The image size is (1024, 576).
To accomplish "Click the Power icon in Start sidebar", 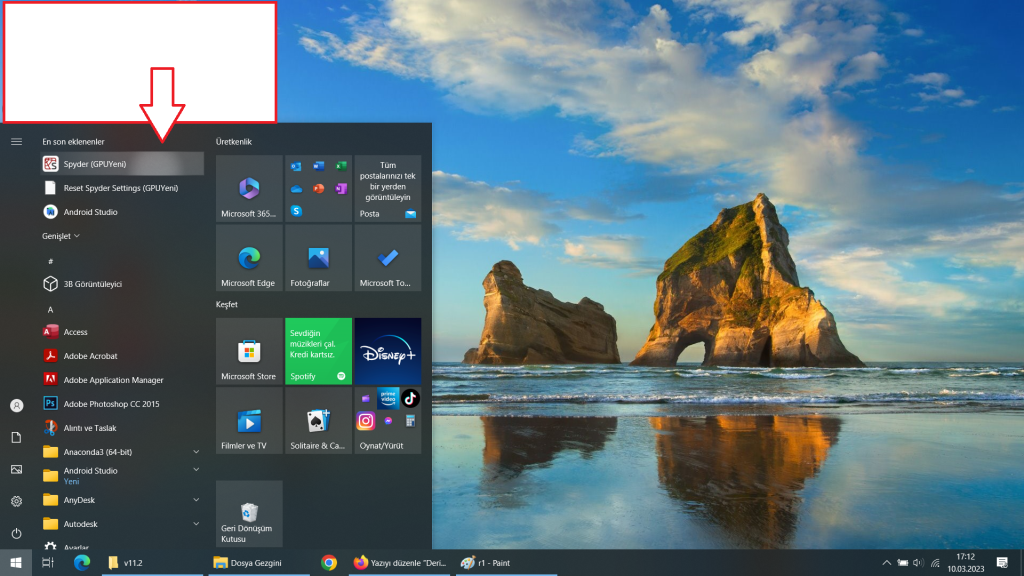I will pyautogui.click(x=16, y=533).
